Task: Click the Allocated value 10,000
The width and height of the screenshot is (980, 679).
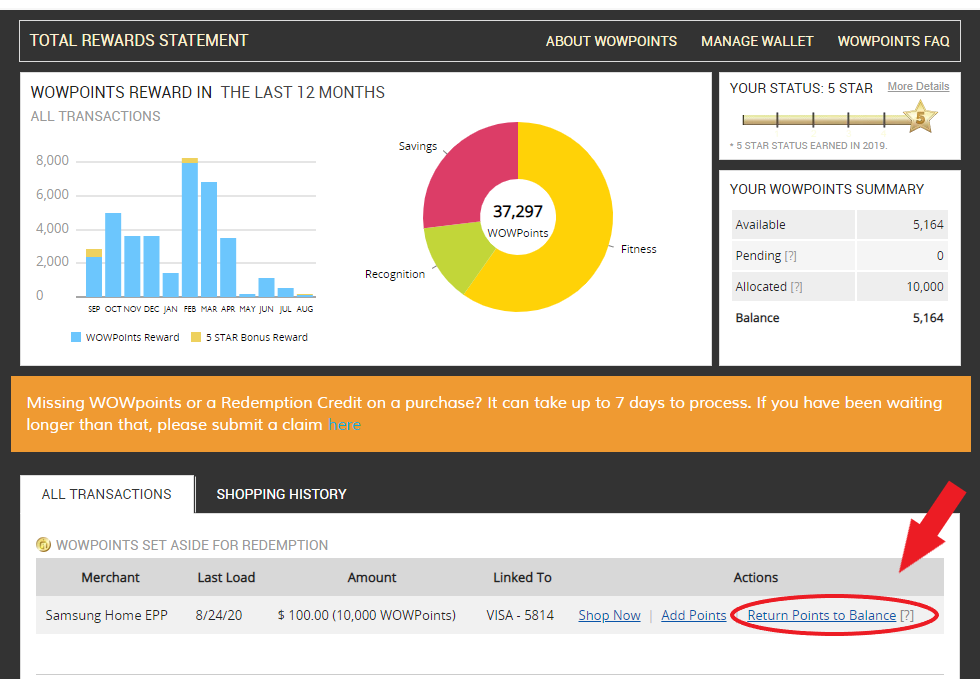Action: pyautogui.click(x=925, y=286)
